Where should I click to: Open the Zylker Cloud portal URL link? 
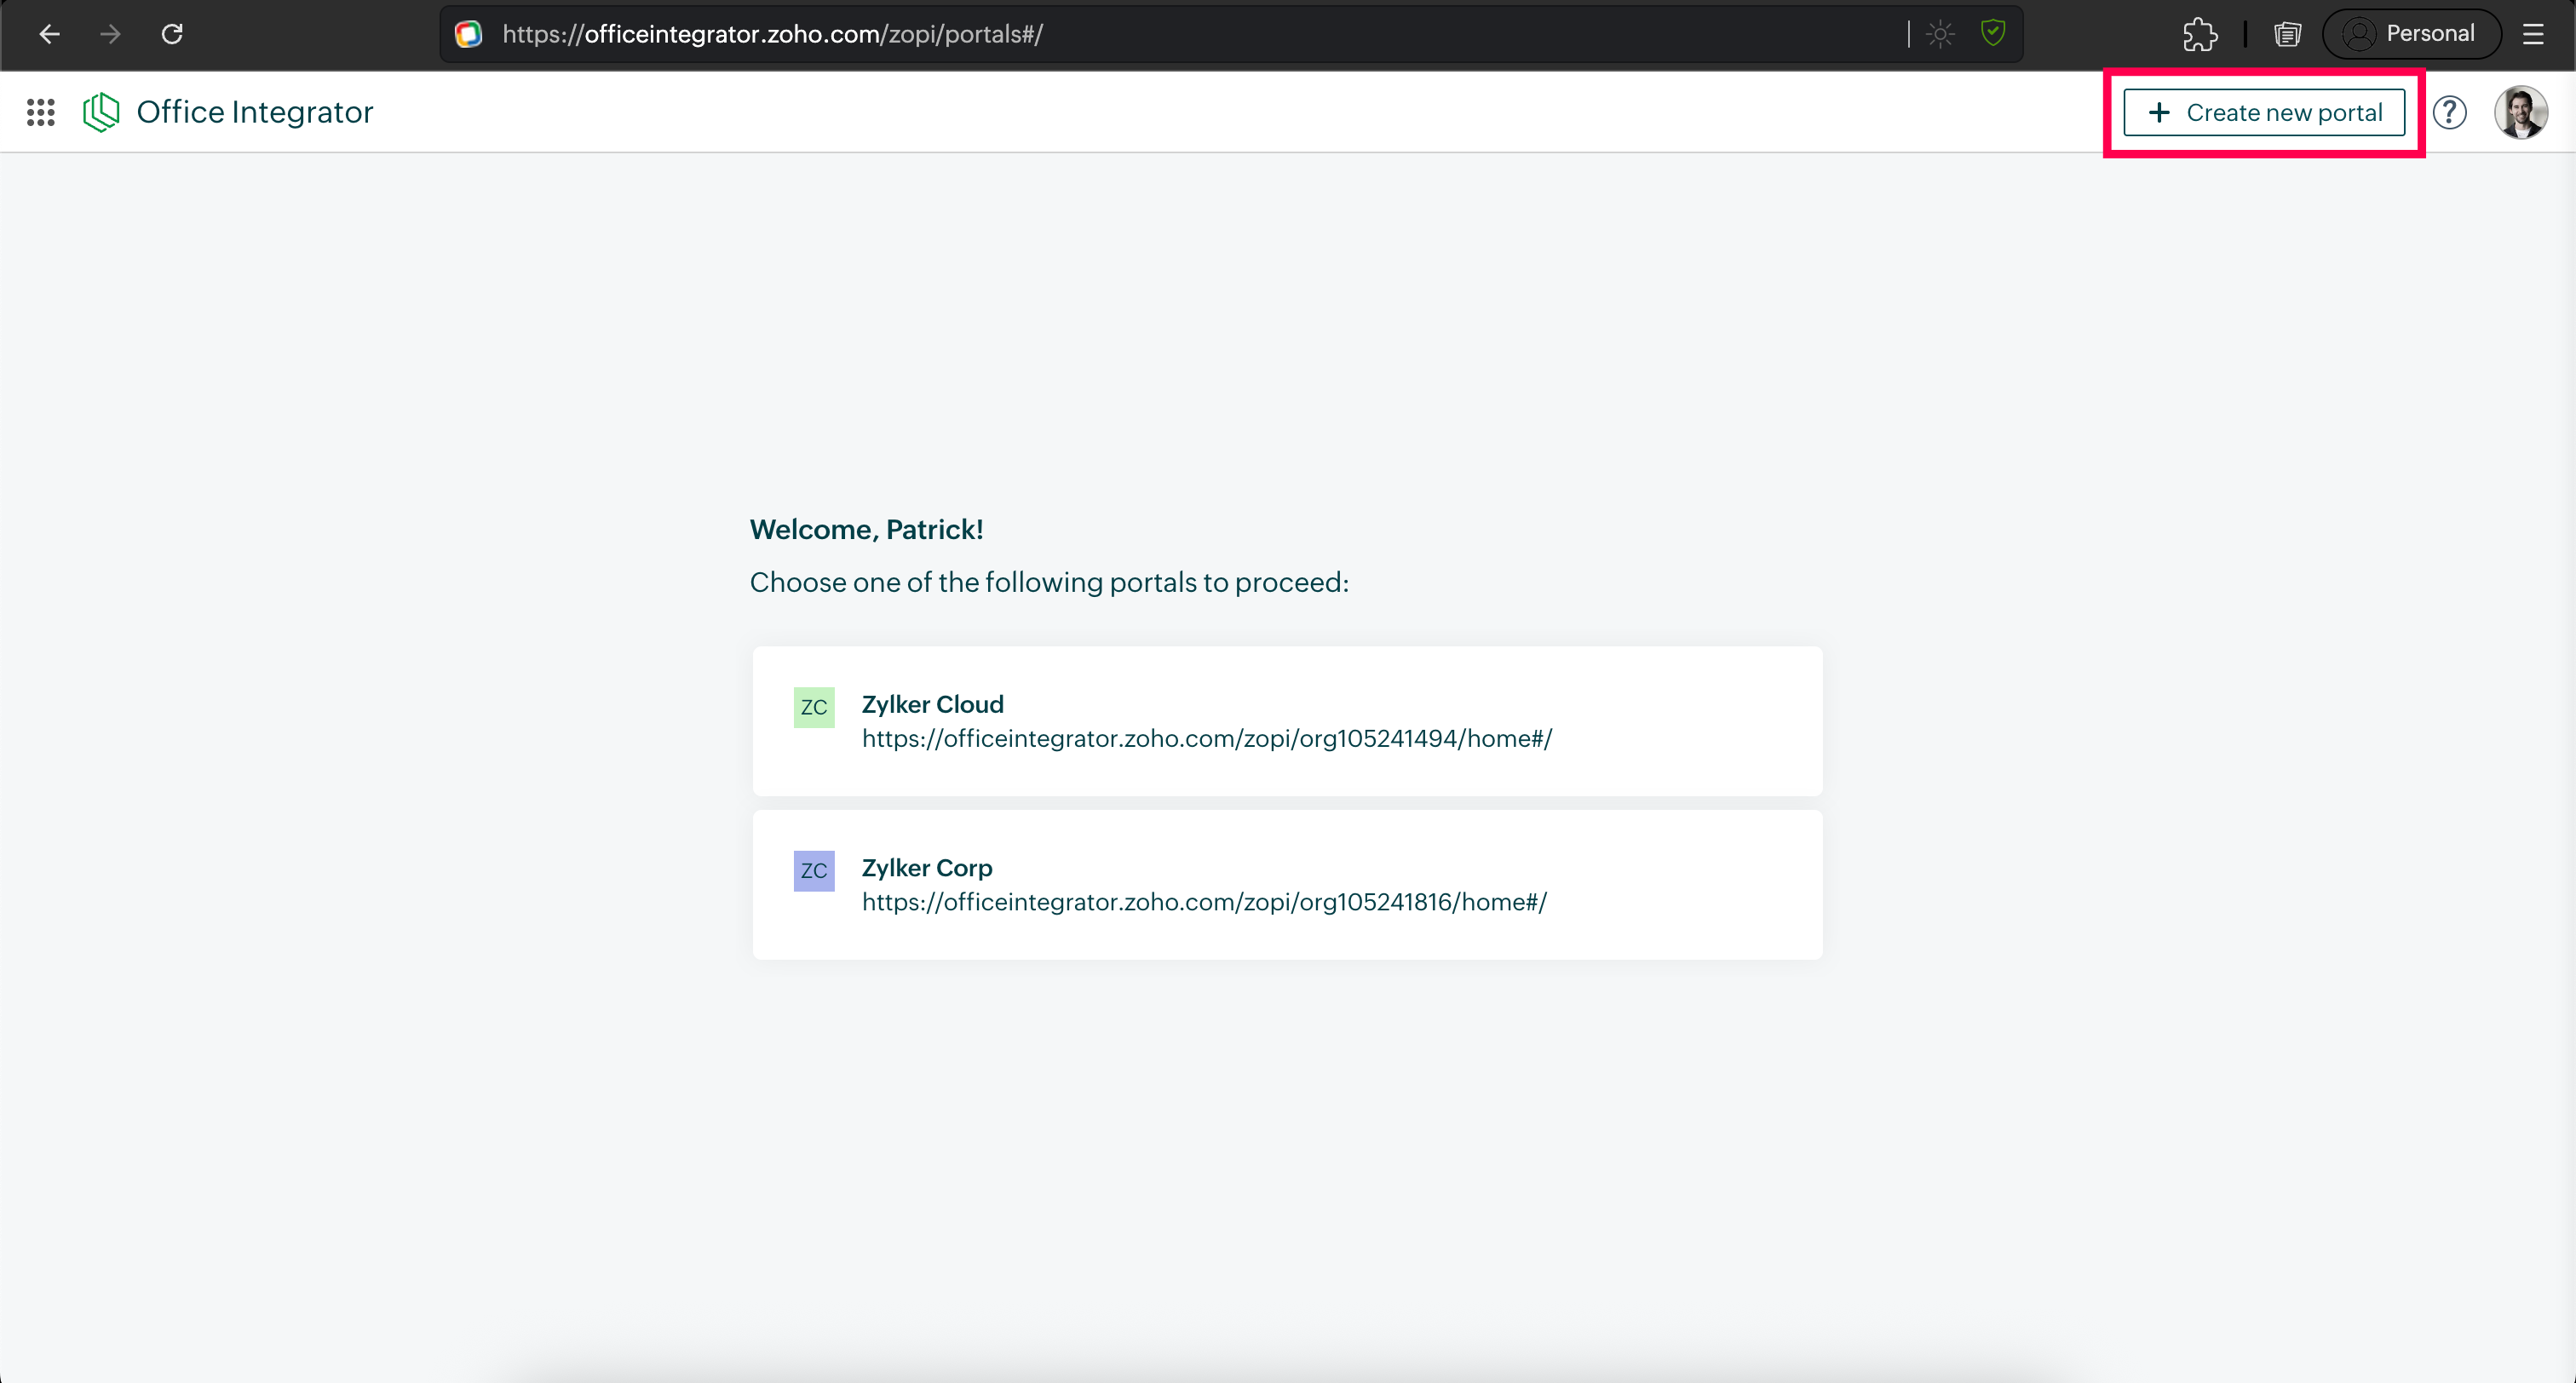pos(1206,739)
